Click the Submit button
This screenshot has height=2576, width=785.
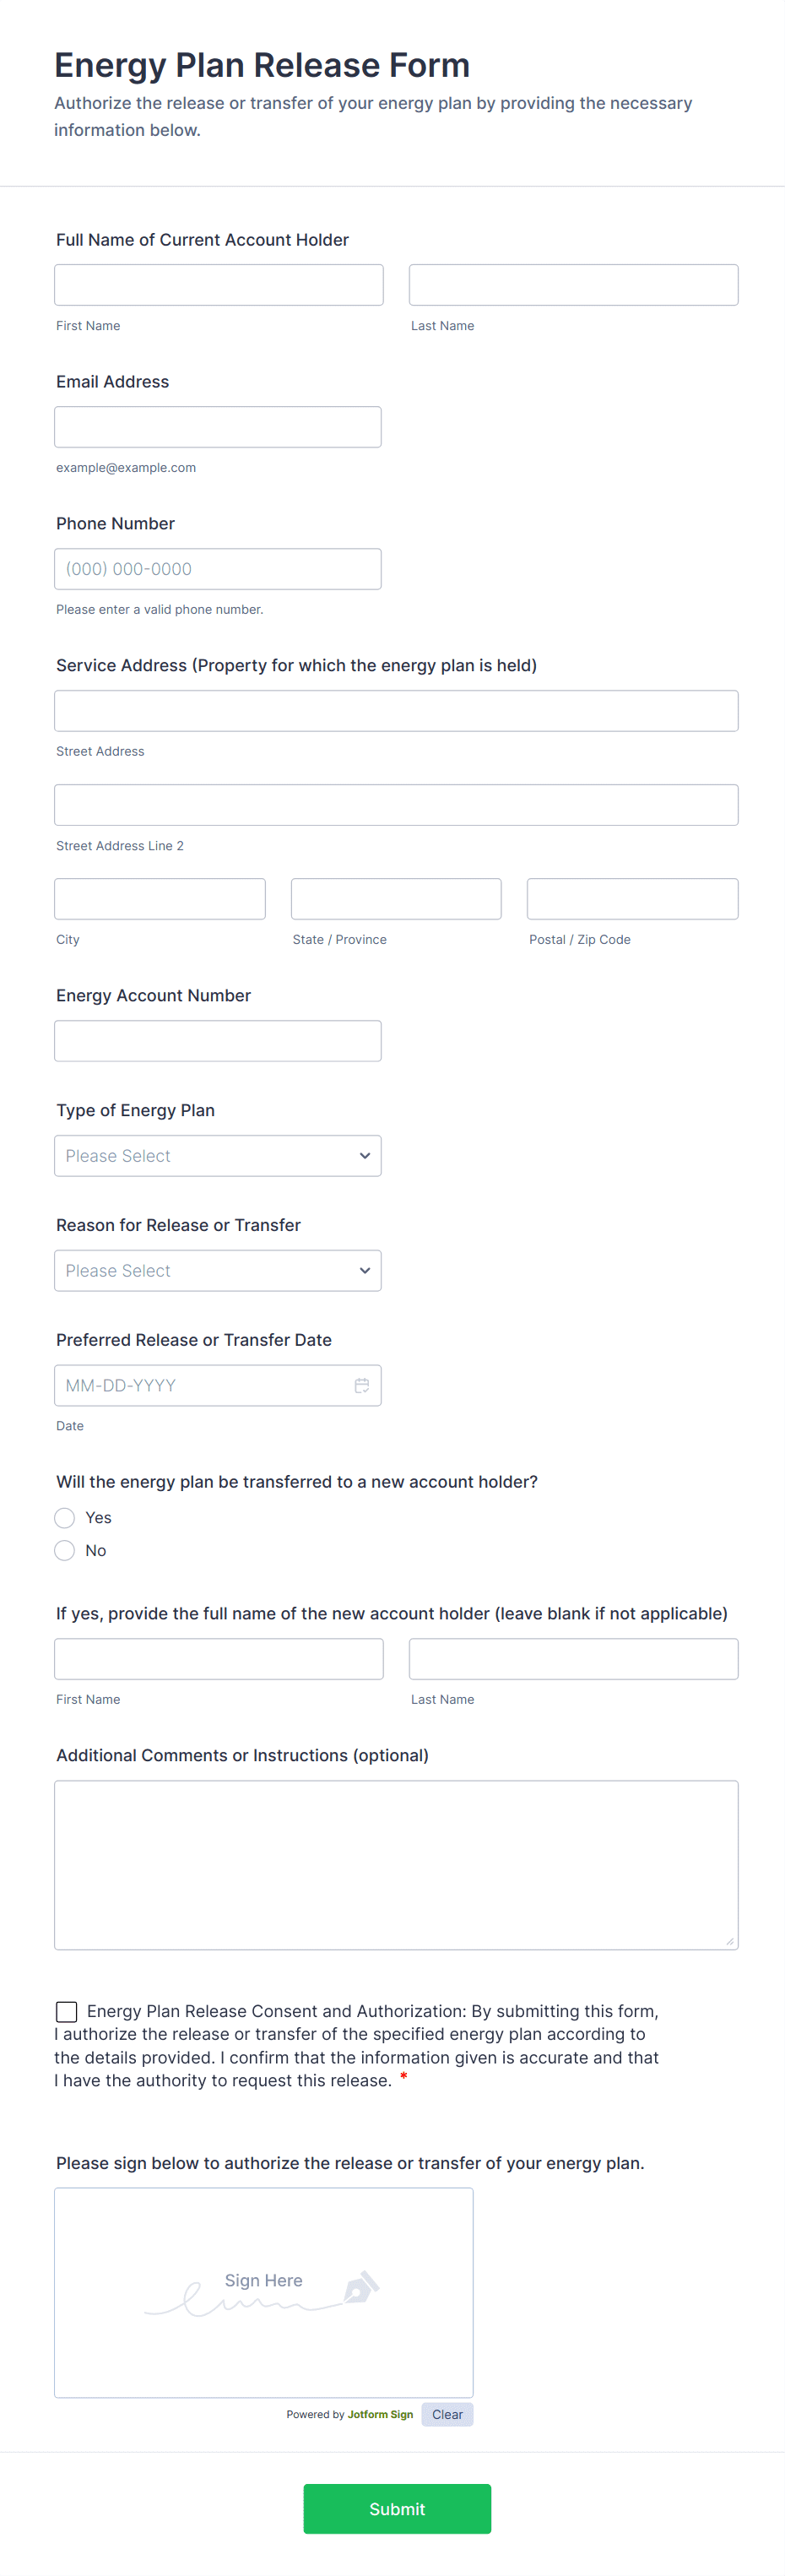pyautogui.click(x=396, y=2509)
